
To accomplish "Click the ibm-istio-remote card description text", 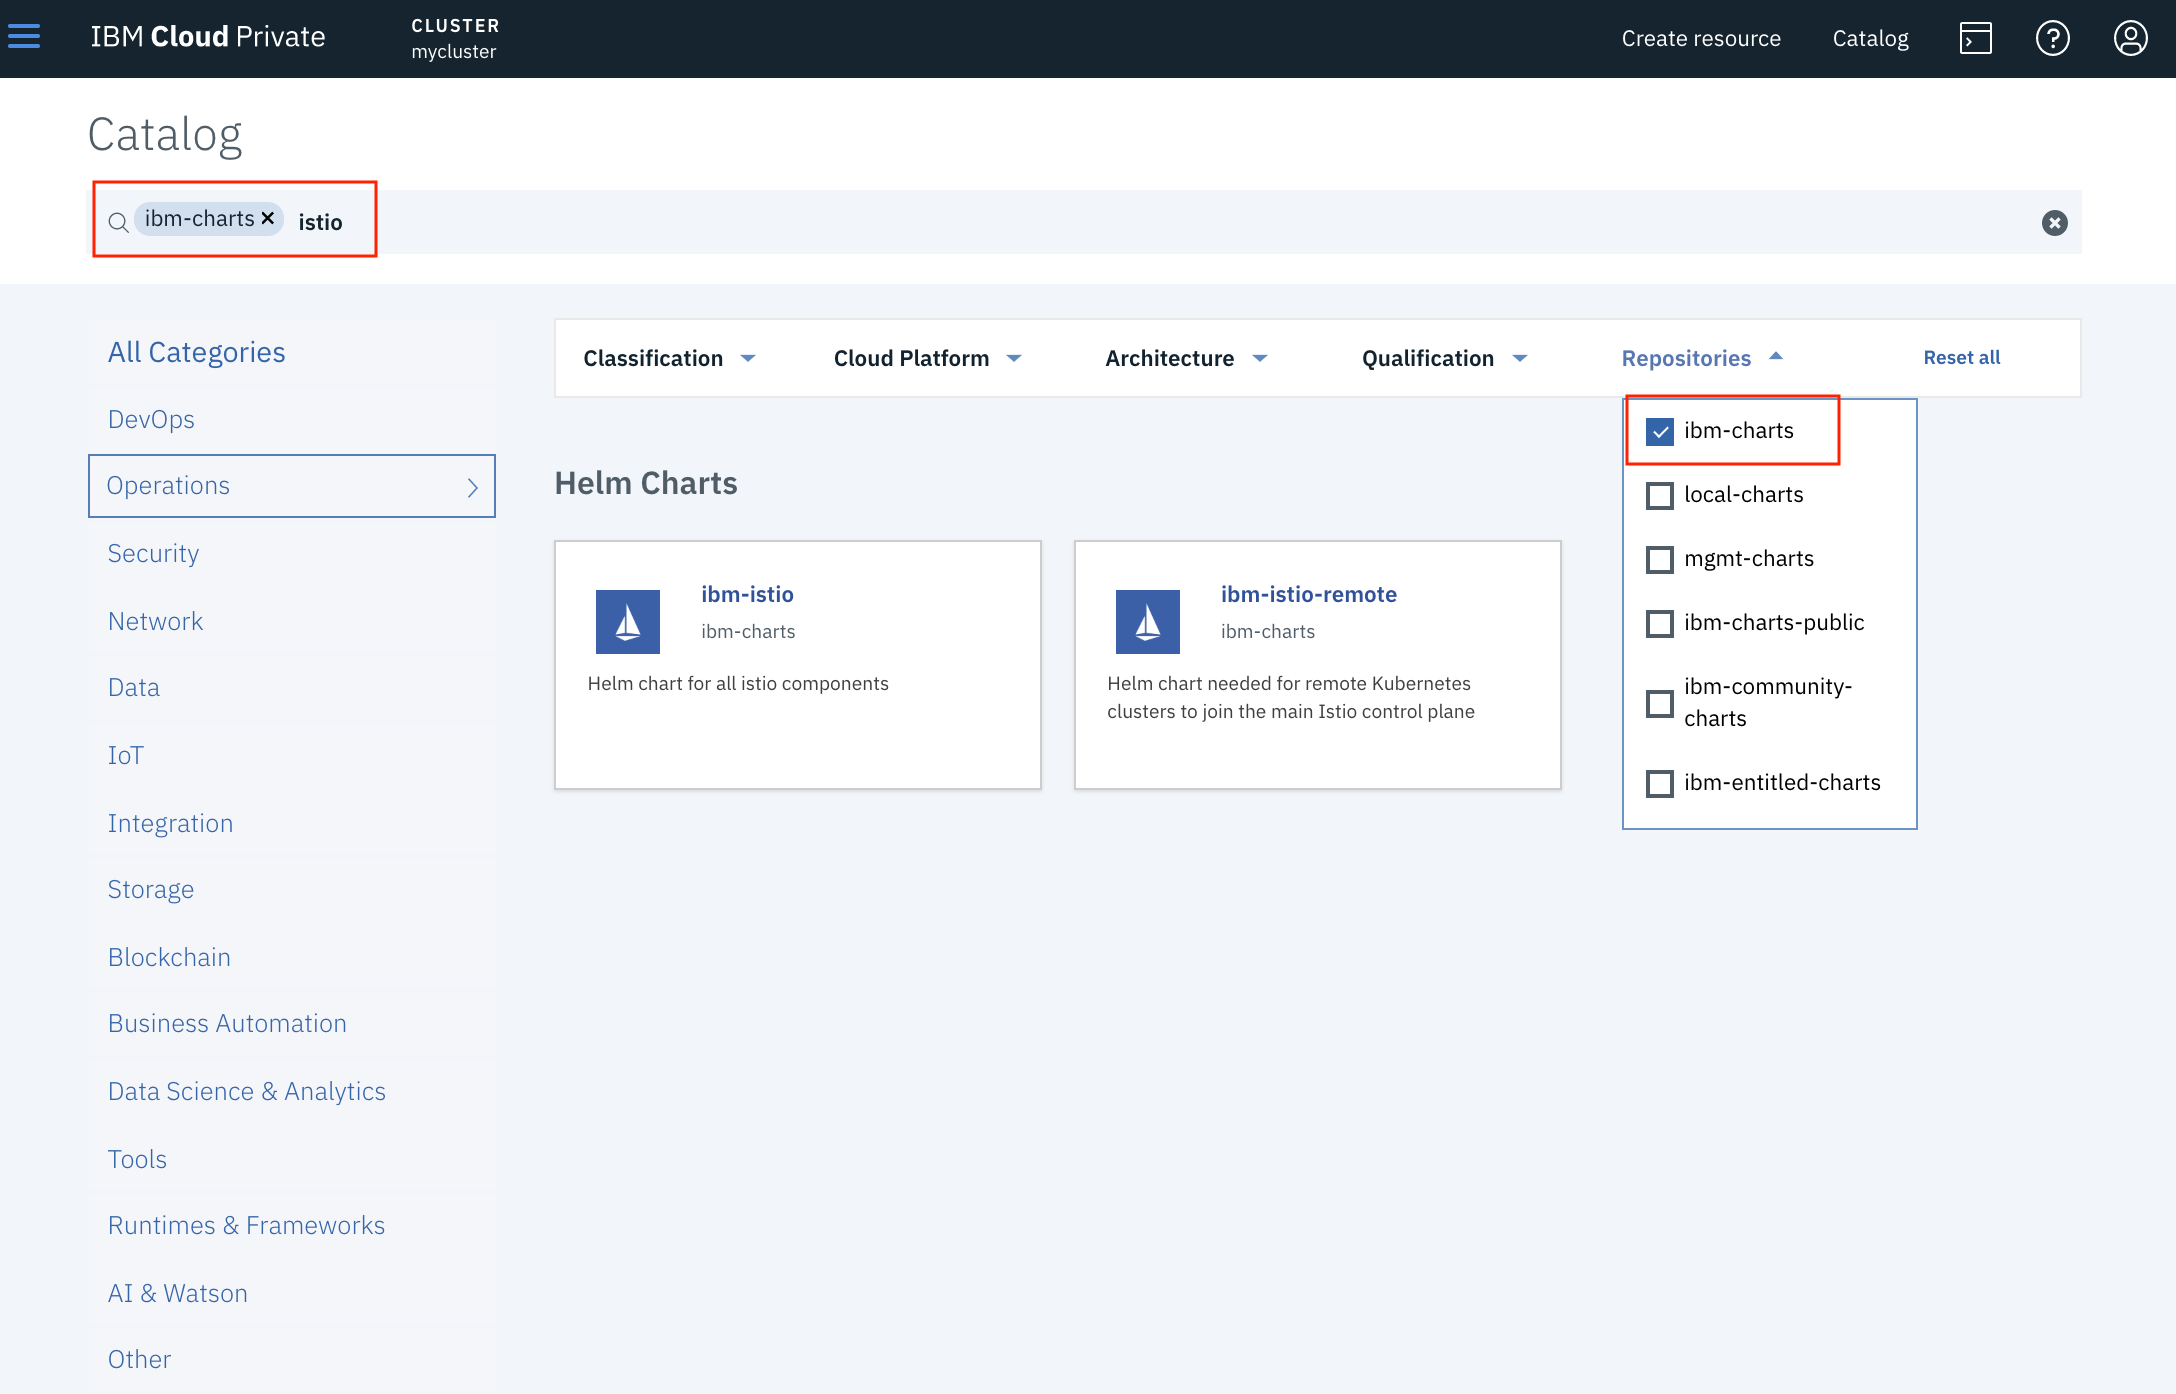I will (1291, 697).
